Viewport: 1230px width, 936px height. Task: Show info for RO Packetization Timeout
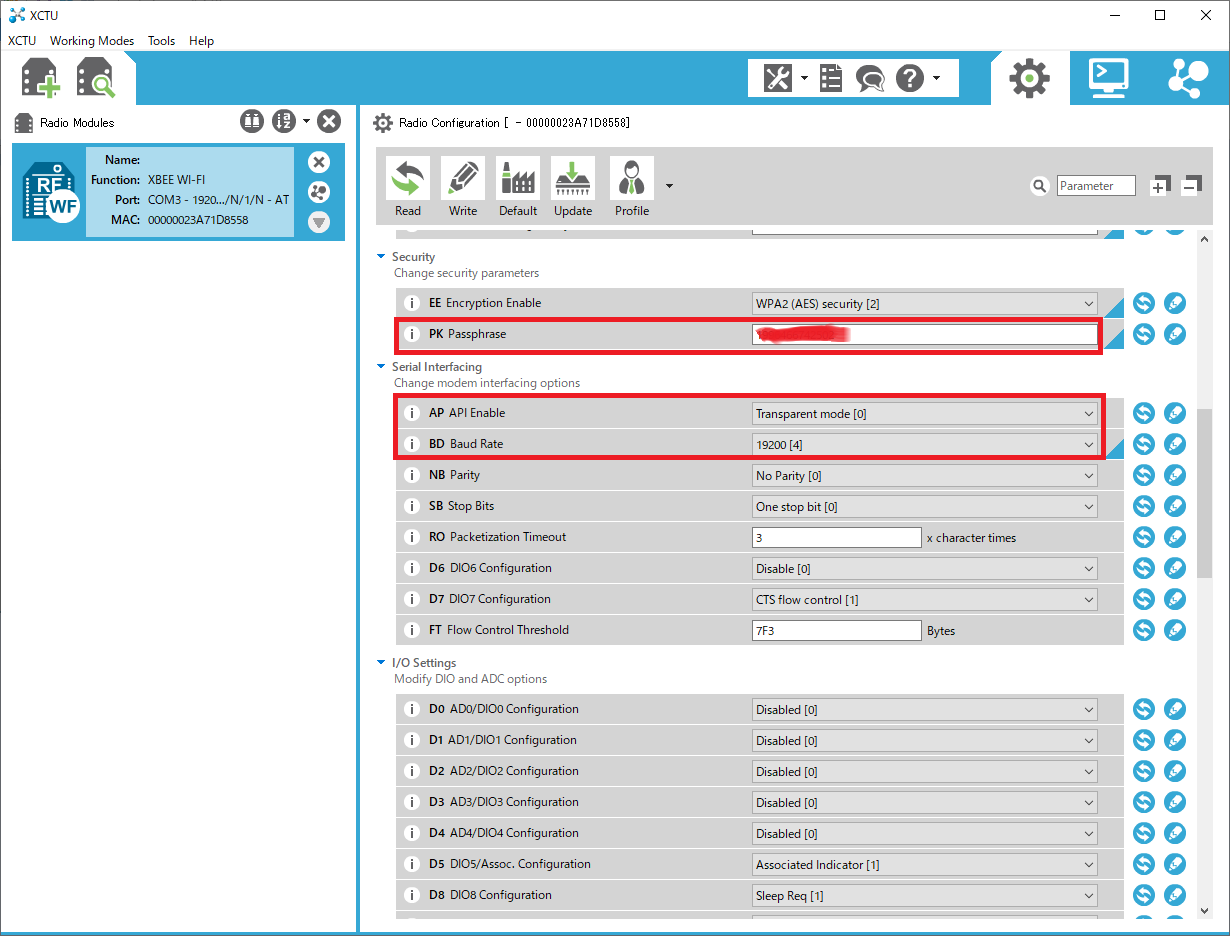pos(411,537)
